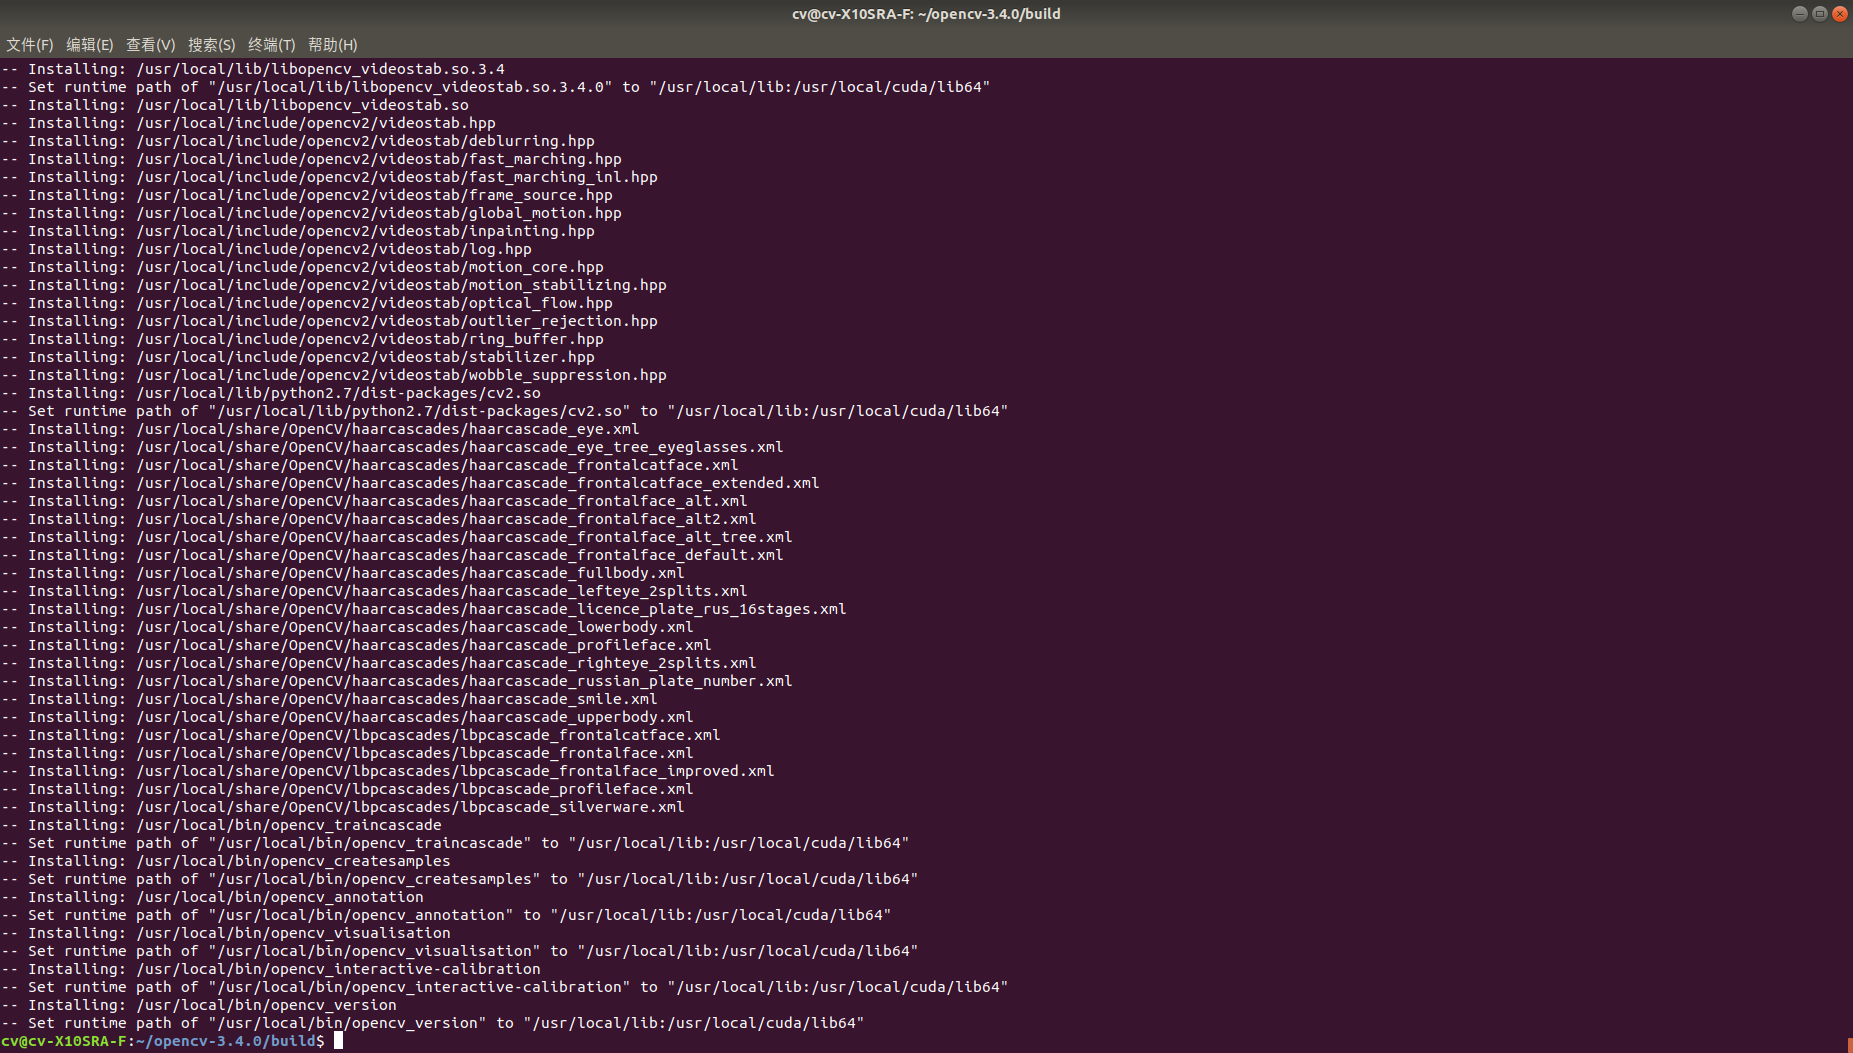Click the haarcascade_eye_tree_eyeglasses.xml line
Viewport: 1853px width, 1053px height.
(392, 447)
